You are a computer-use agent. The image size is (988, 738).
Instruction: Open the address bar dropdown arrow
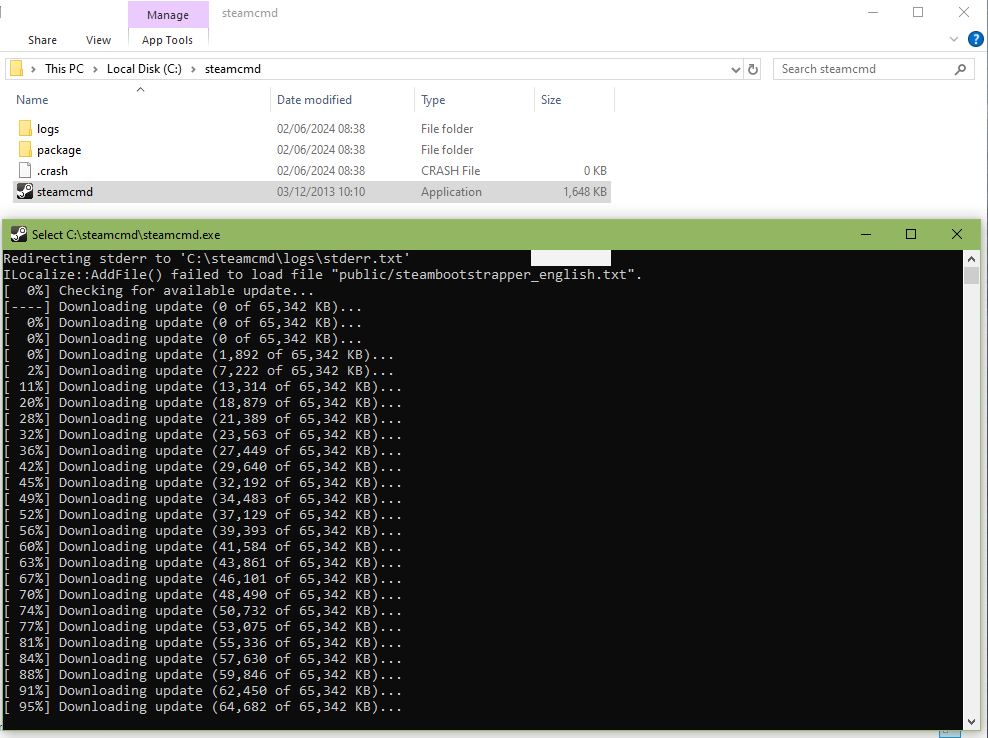(735, 69)
